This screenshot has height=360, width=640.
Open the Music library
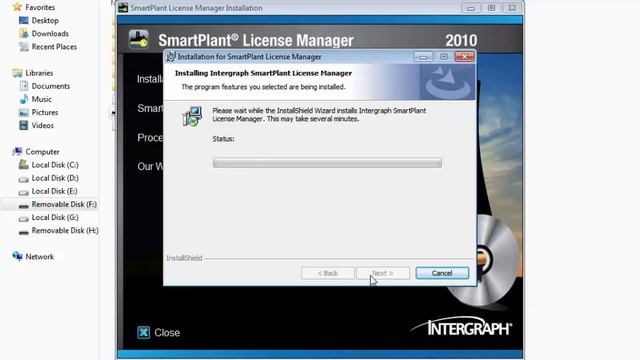pos(42,99)
